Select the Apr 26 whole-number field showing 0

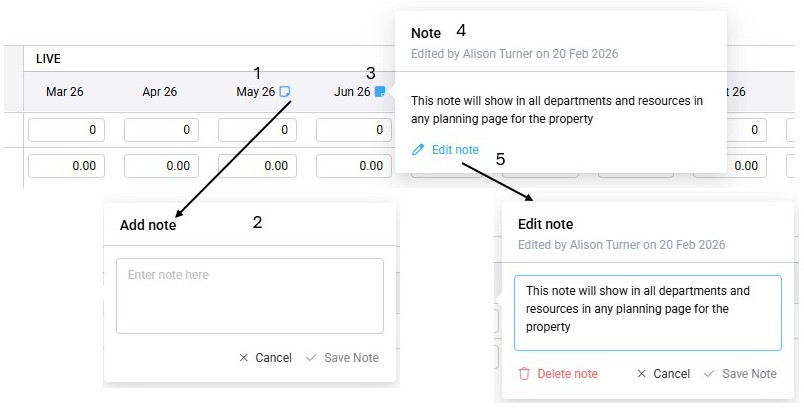tap(161, 130)
